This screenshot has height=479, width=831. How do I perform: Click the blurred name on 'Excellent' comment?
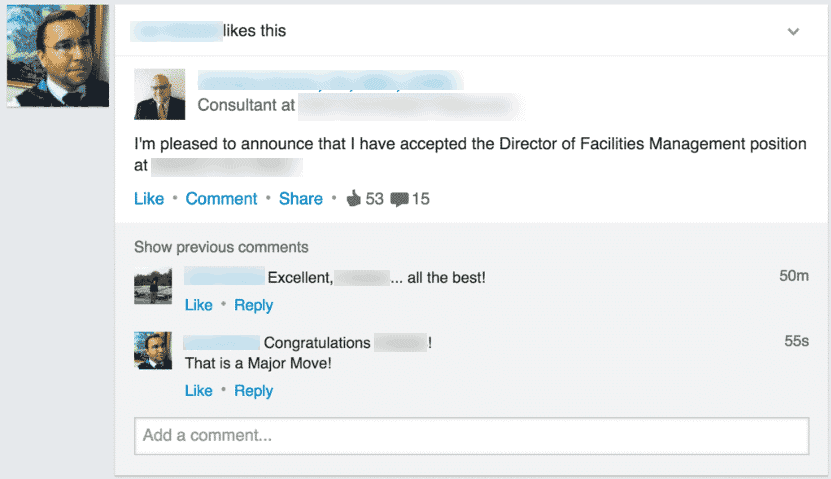(224, 277)
